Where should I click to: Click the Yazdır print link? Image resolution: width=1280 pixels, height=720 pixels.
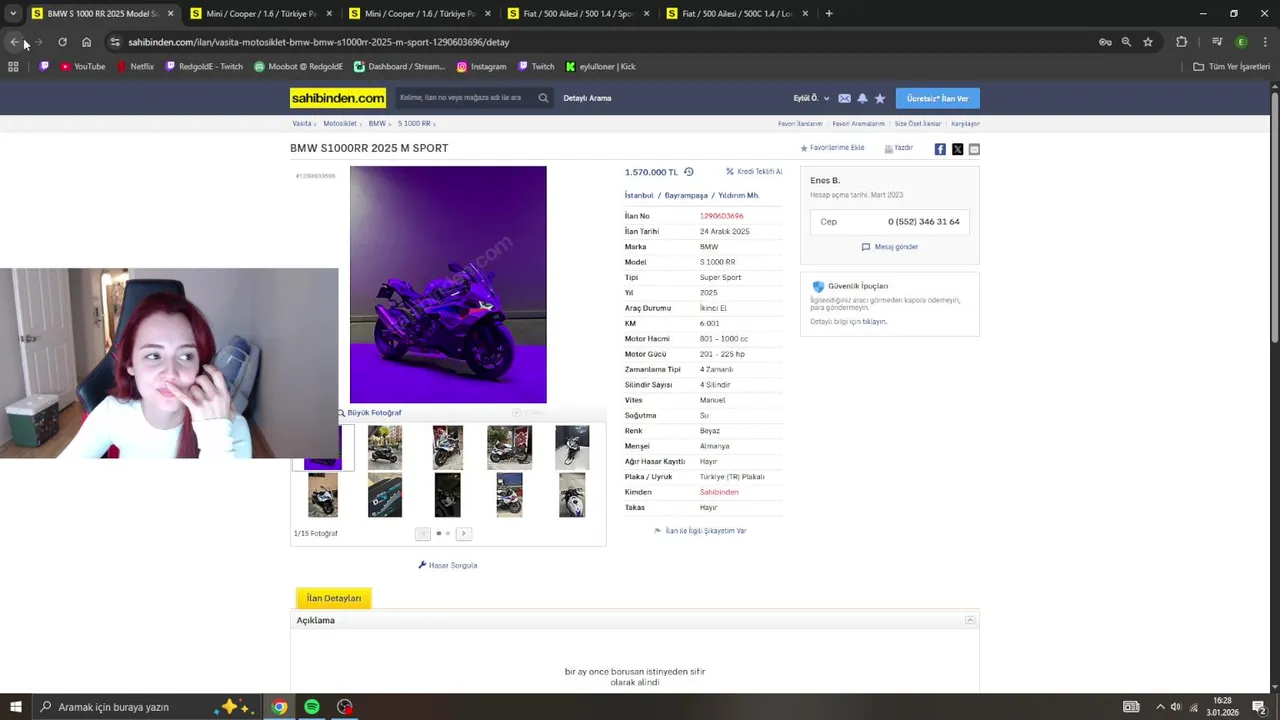pos(899,148)
